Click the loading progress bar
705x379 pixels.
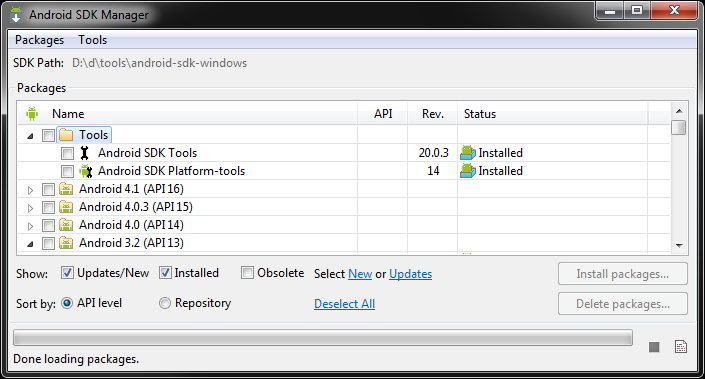[x=323, y=338]
